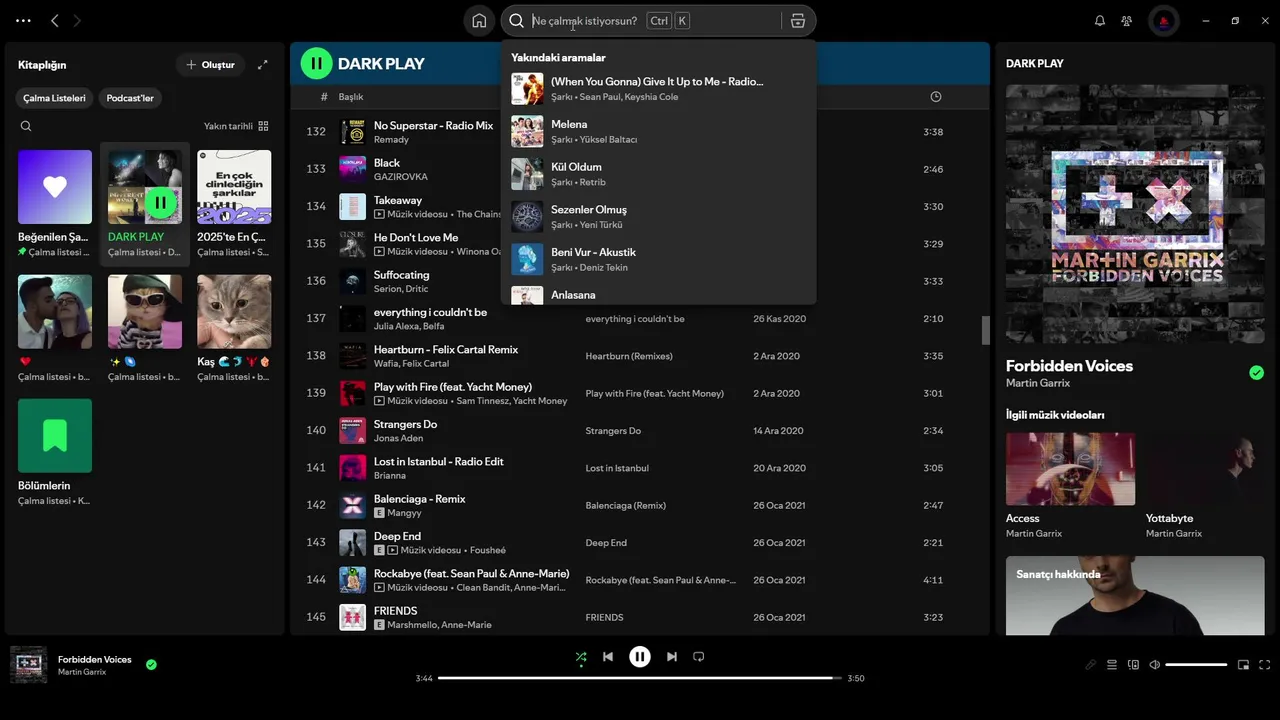This screenshot has width=1280, height=720.
Task: Go forward using the right arrow
Action: click(77, 20)
